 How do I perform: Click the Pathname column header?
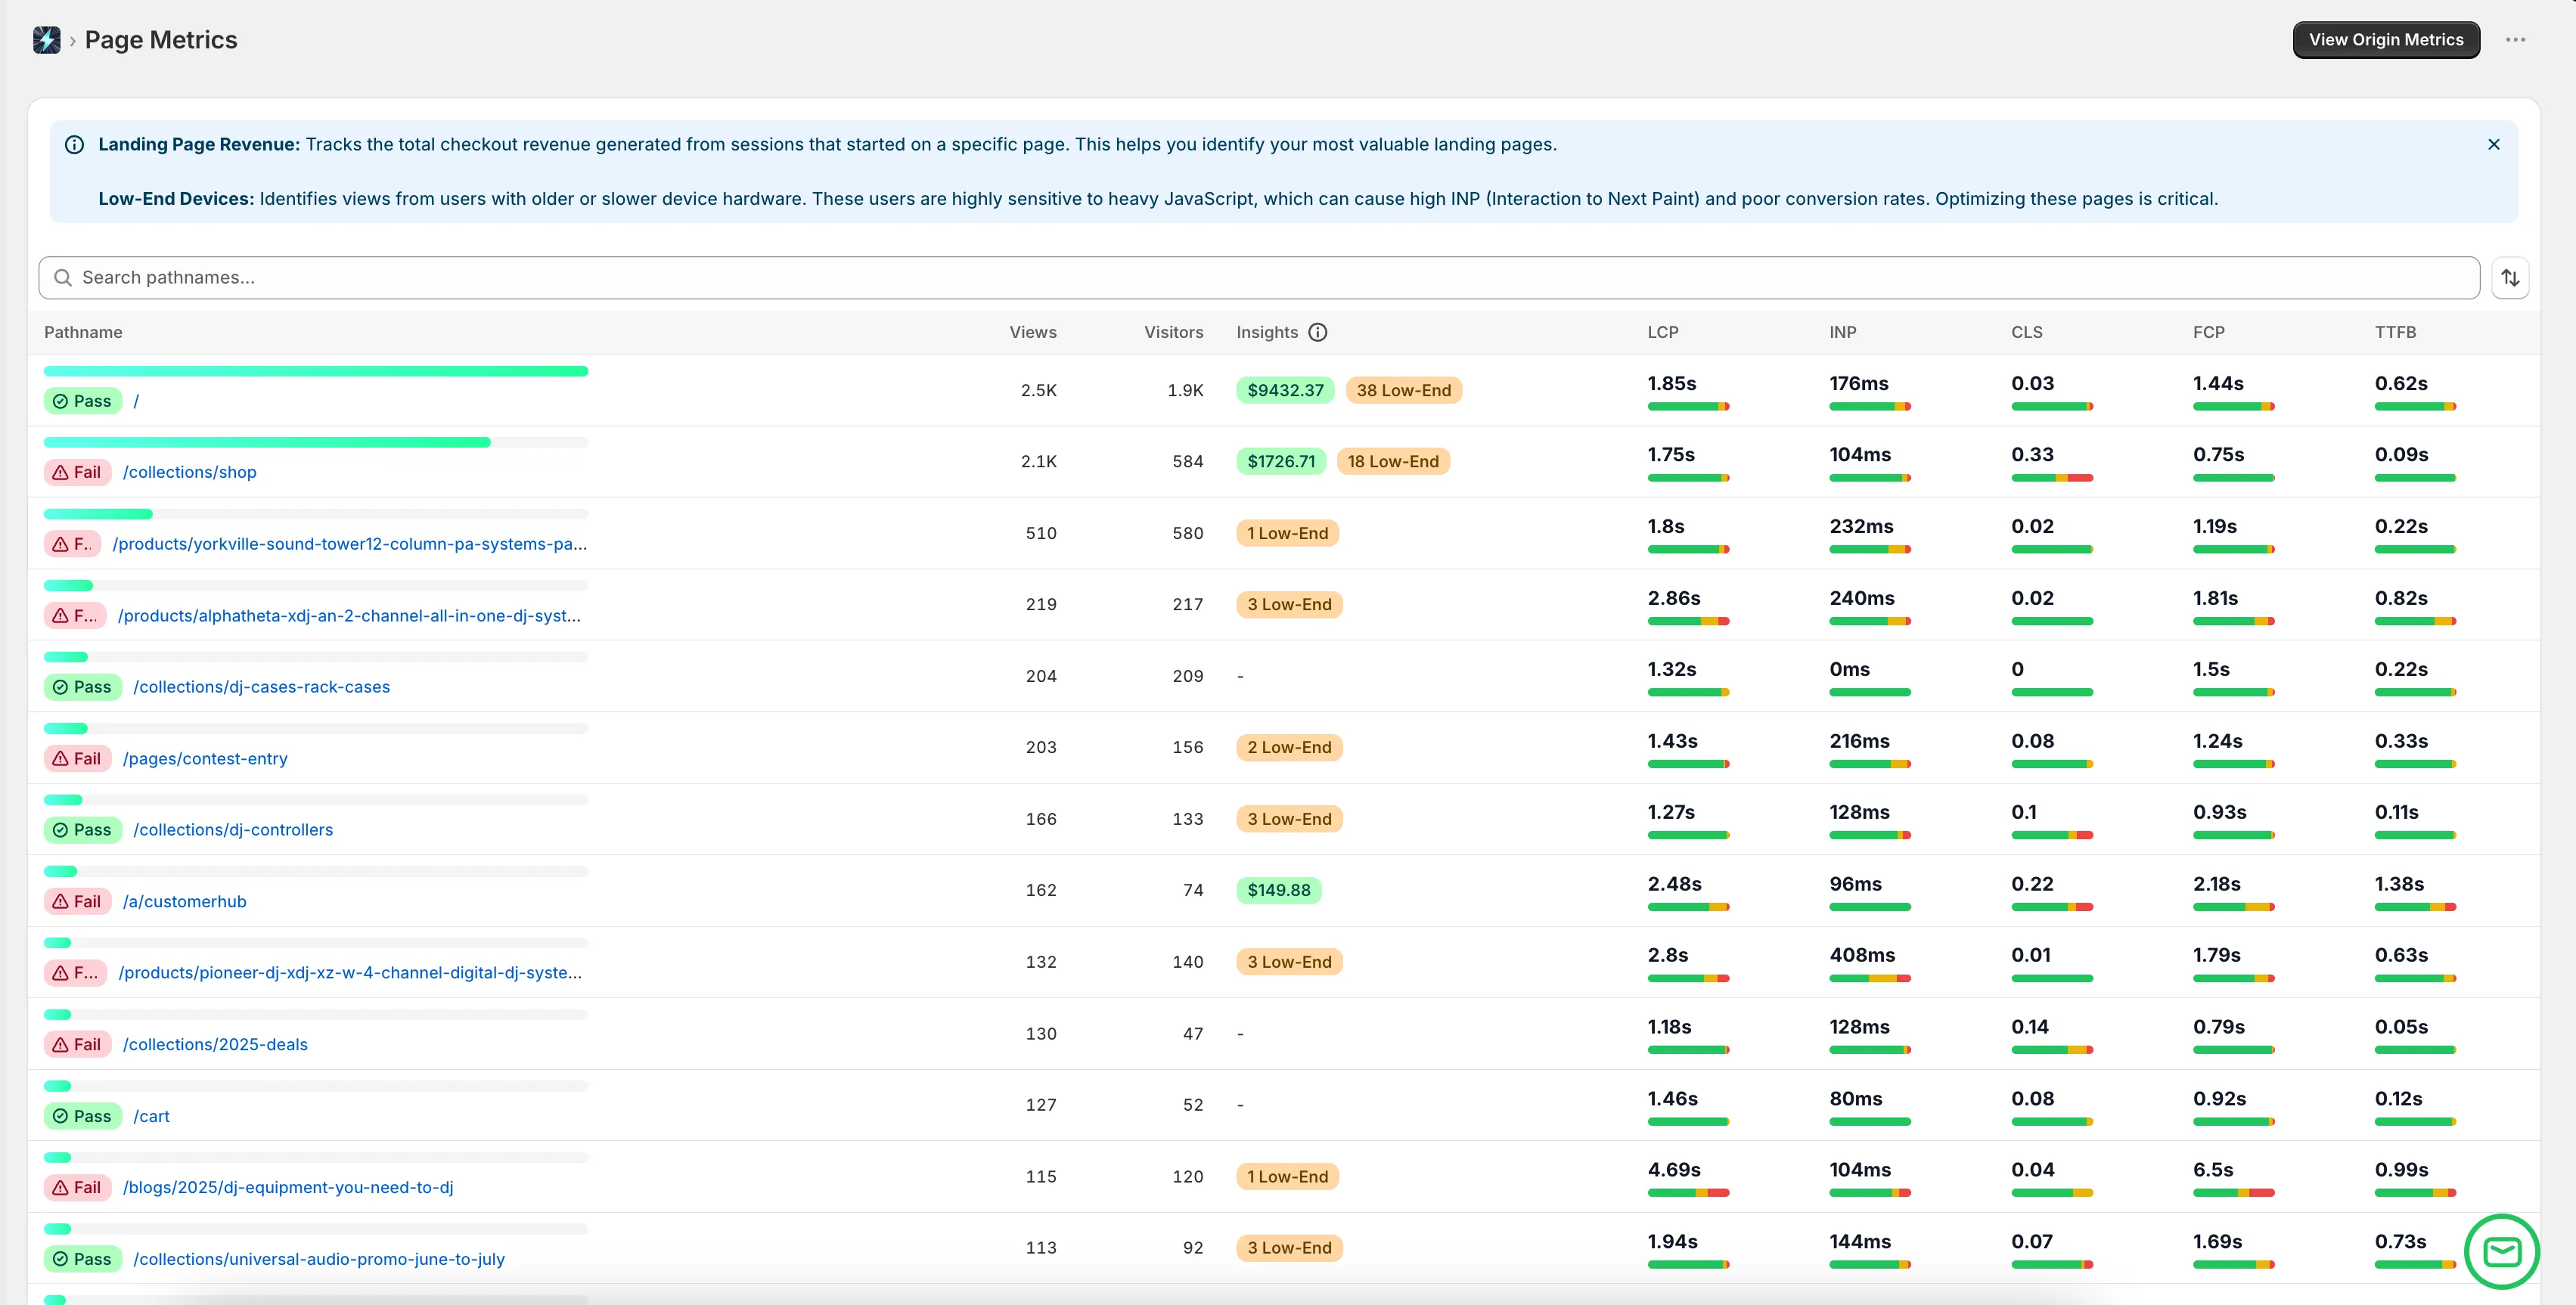pyautogui.click(x=83, y=332)
